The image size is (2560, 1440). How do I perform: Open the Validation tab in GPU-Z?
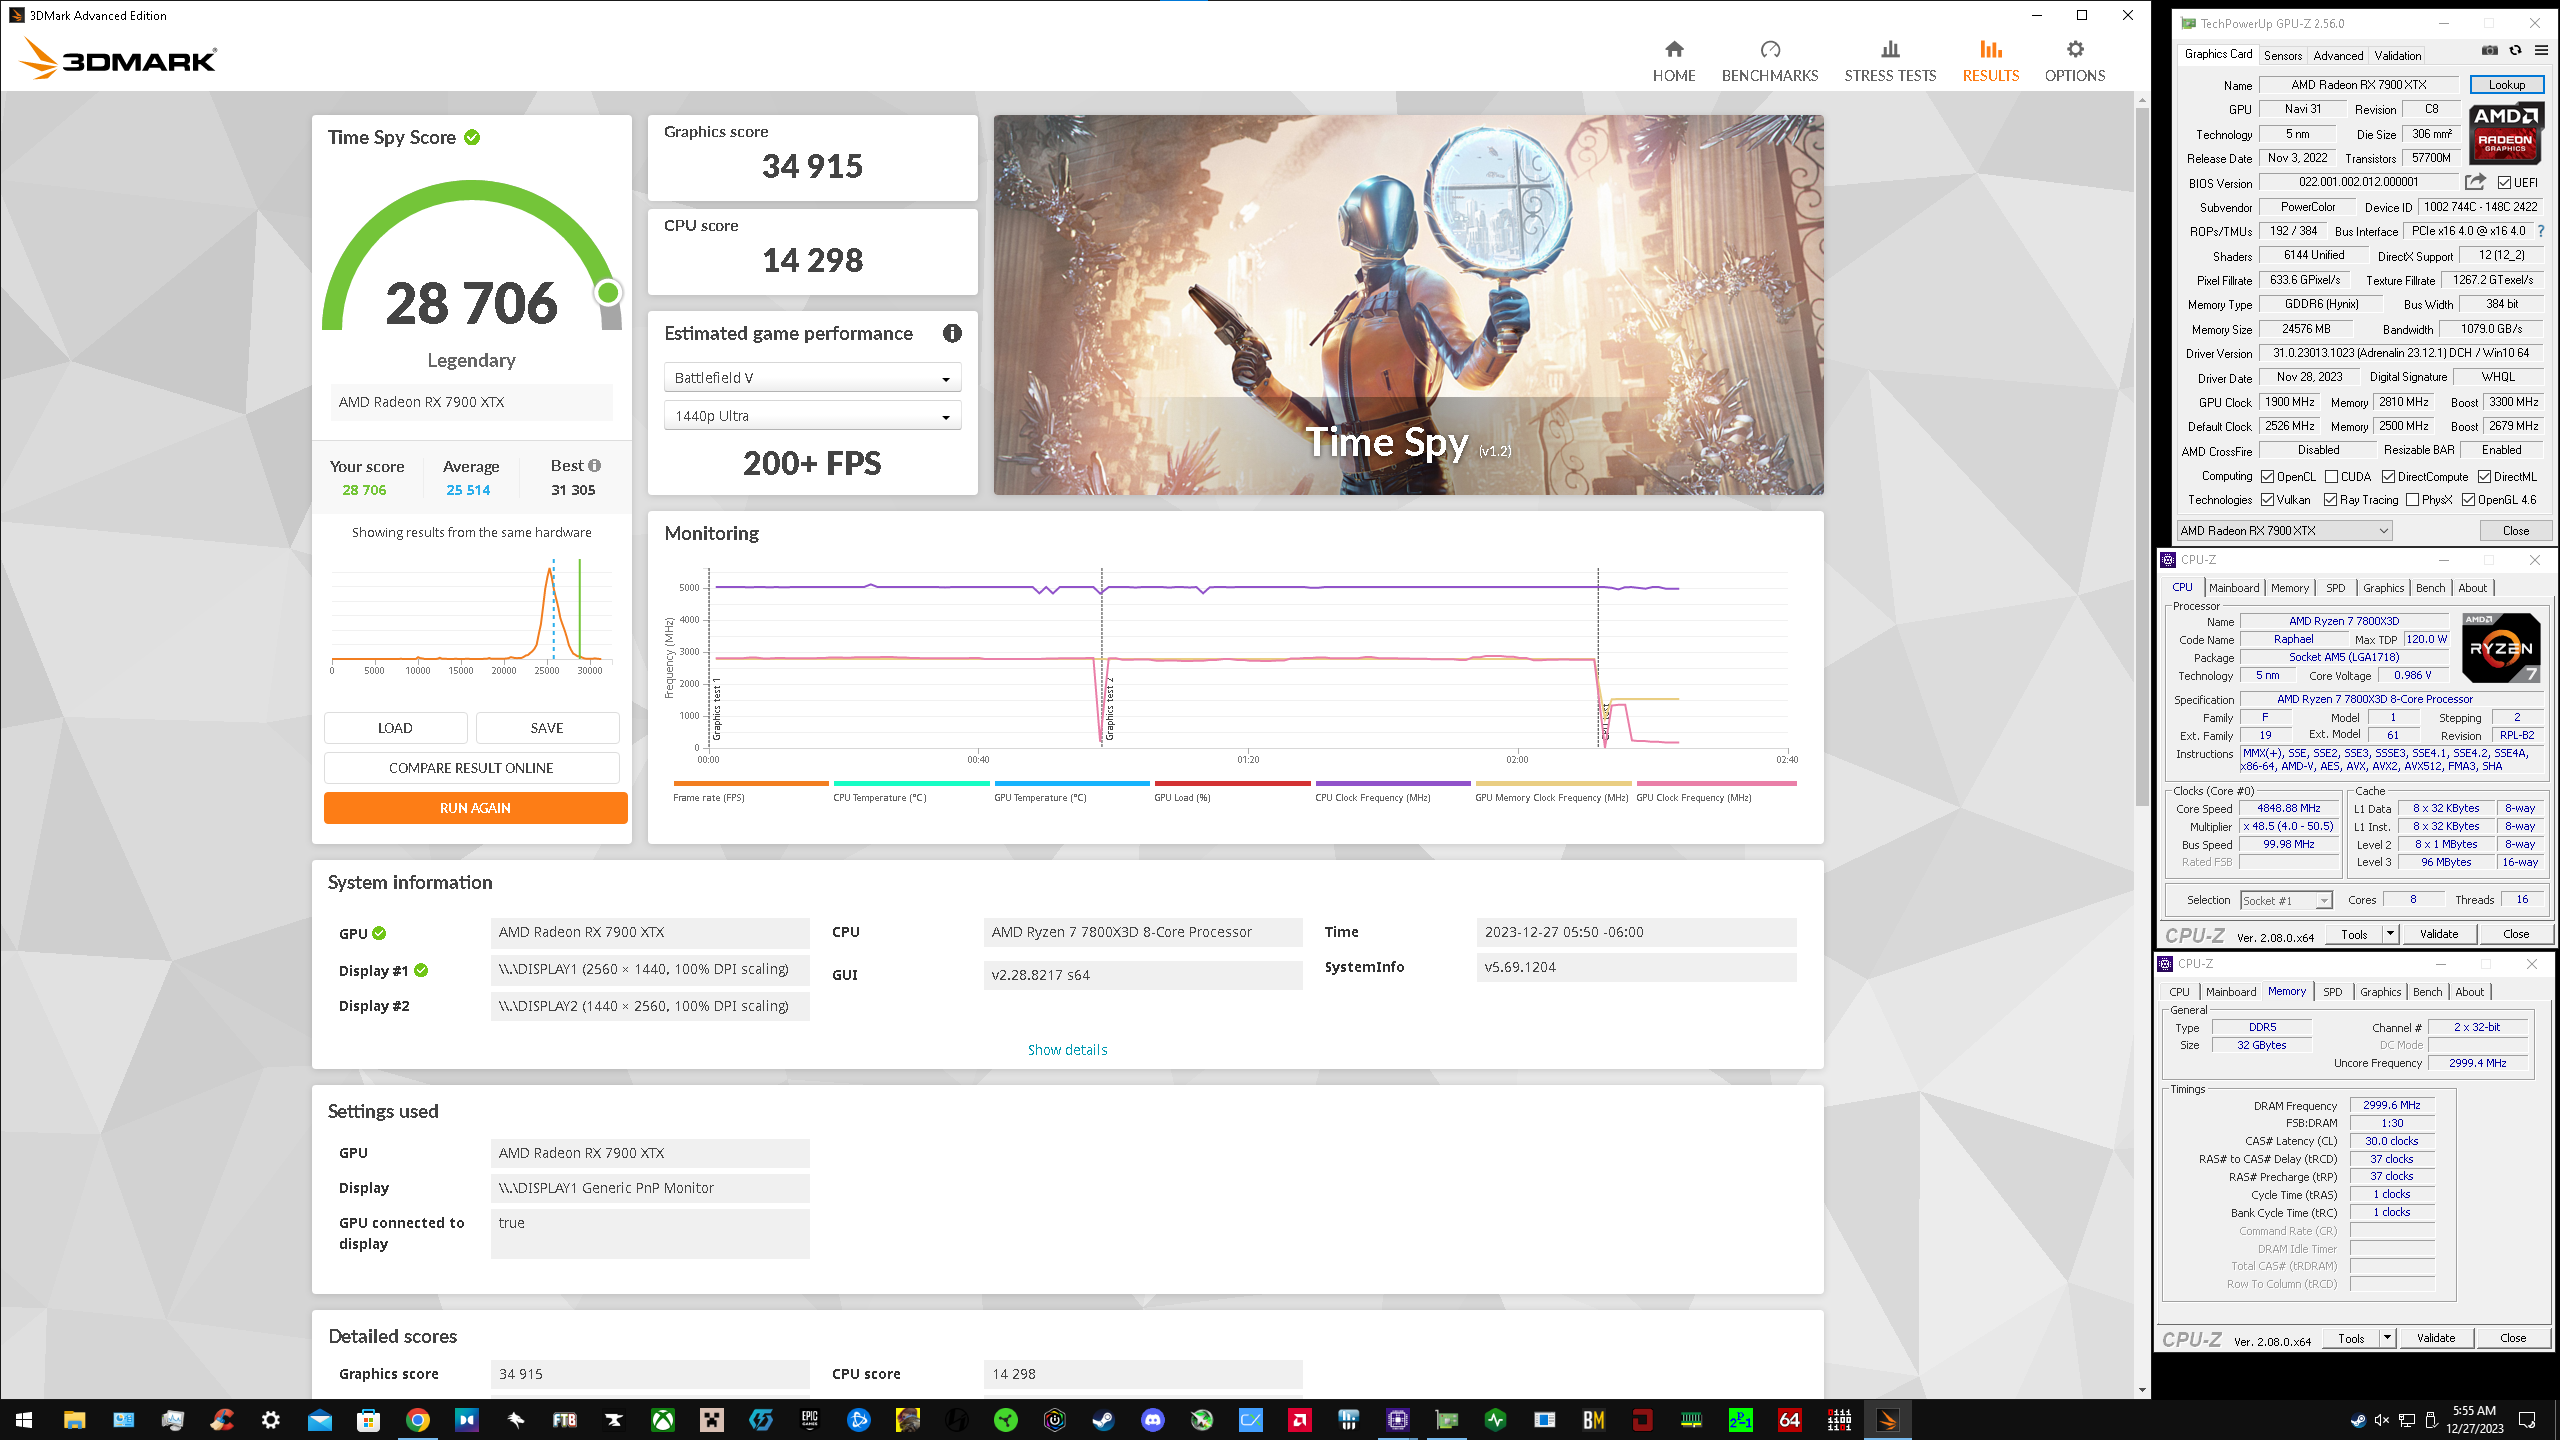[x=2398, y=55]
